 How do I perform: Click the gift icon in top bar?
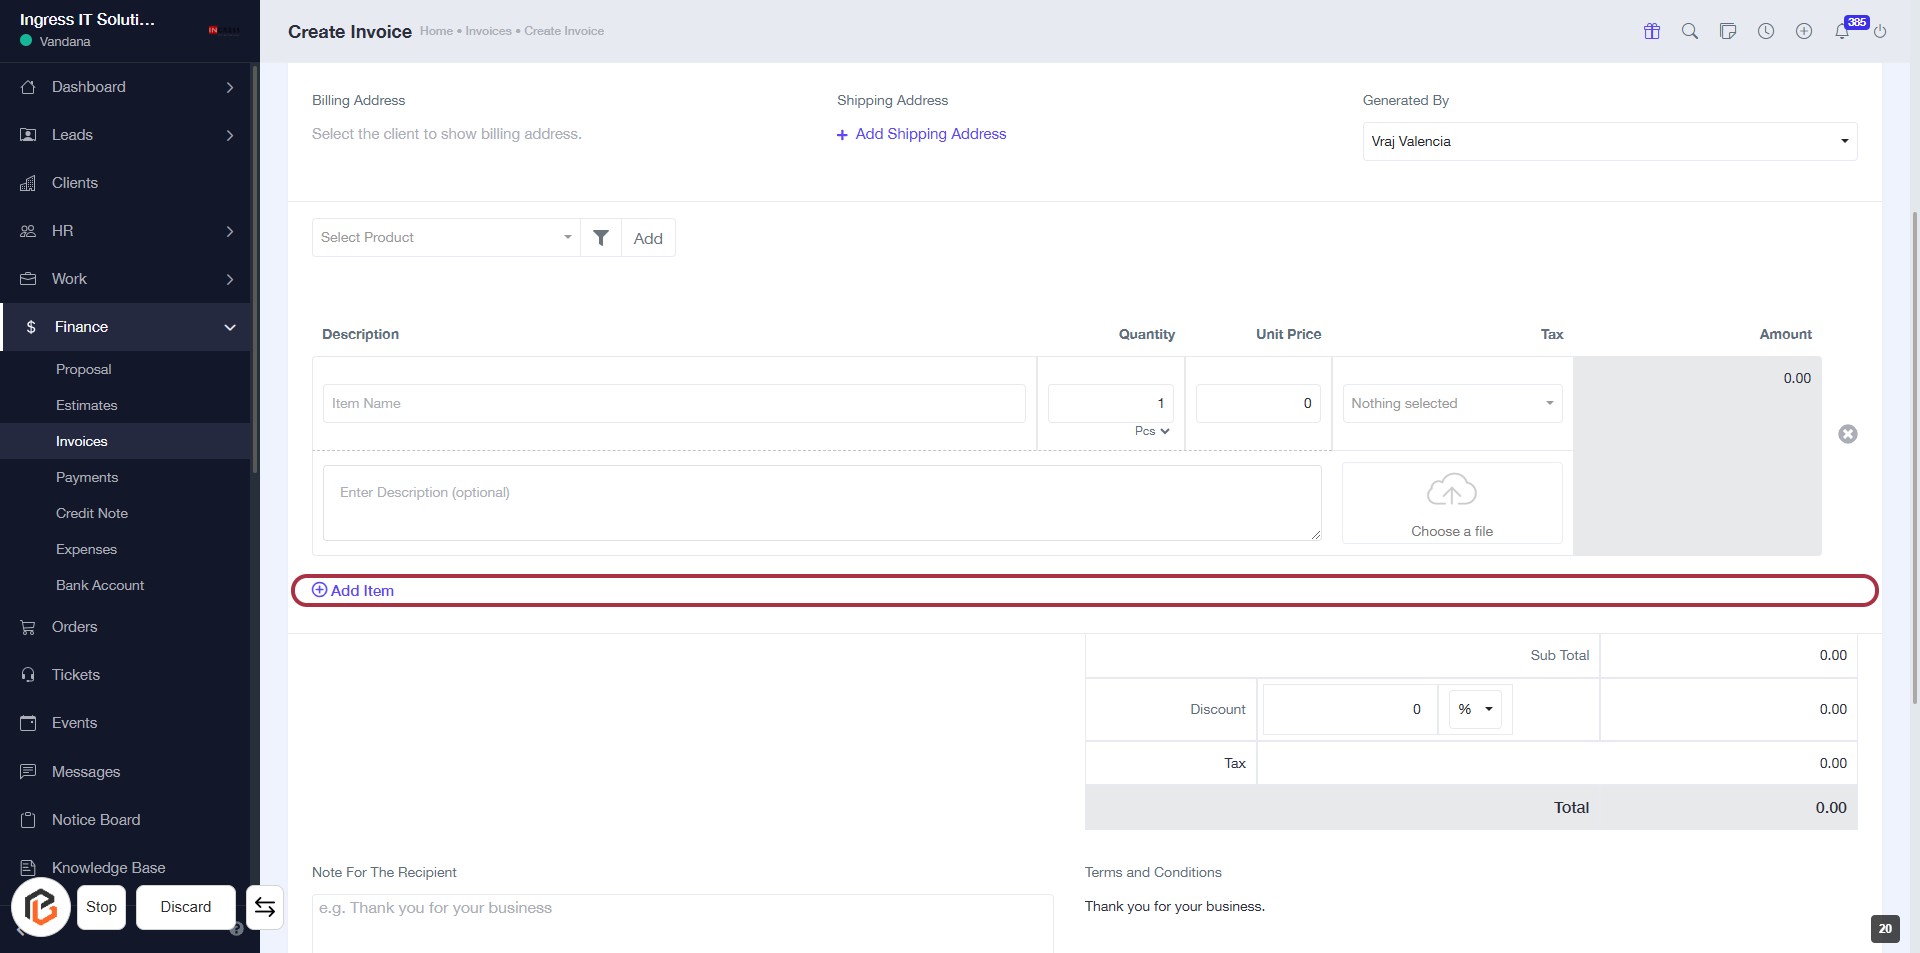[x=1652, y=31]
